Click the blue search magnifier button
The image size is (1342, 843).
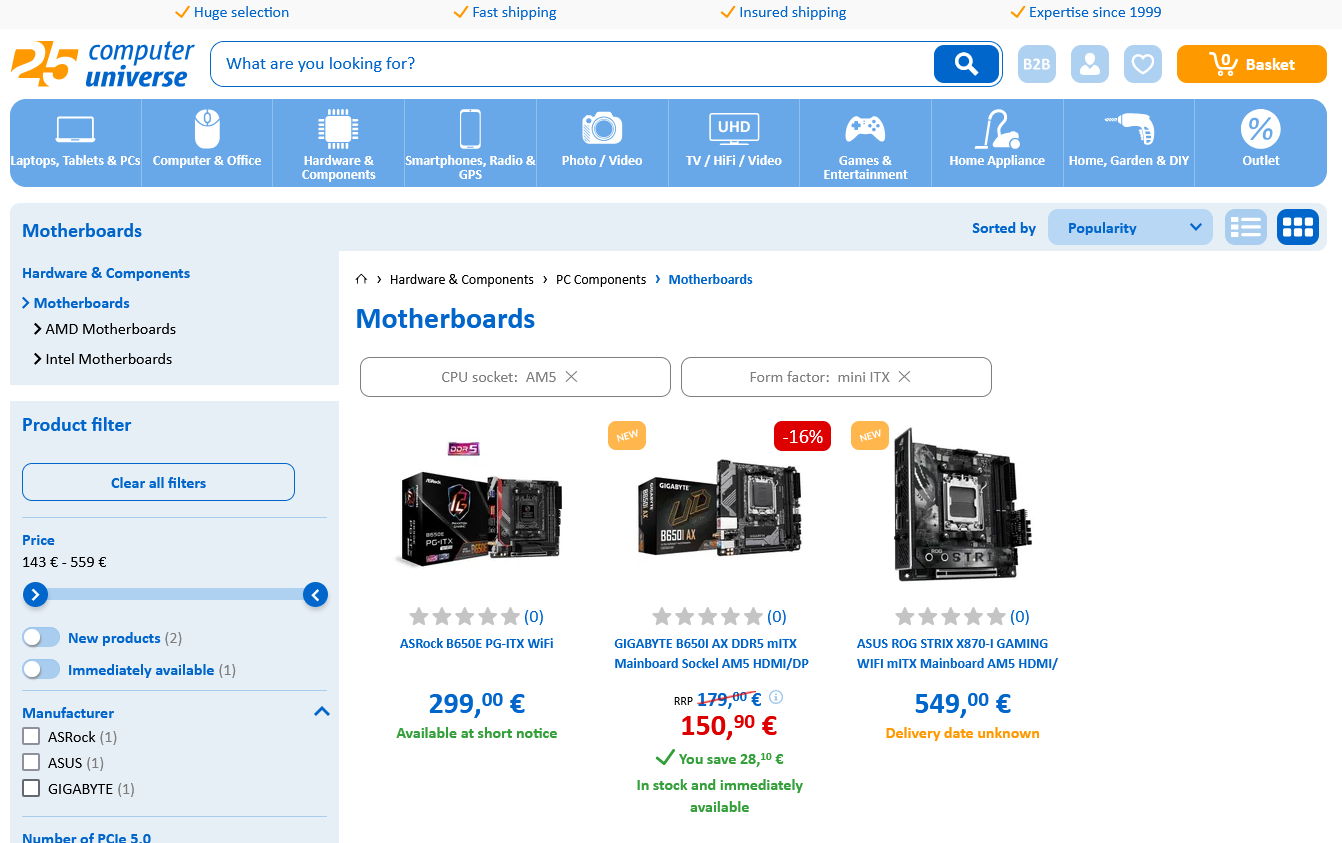coord(966,64)
